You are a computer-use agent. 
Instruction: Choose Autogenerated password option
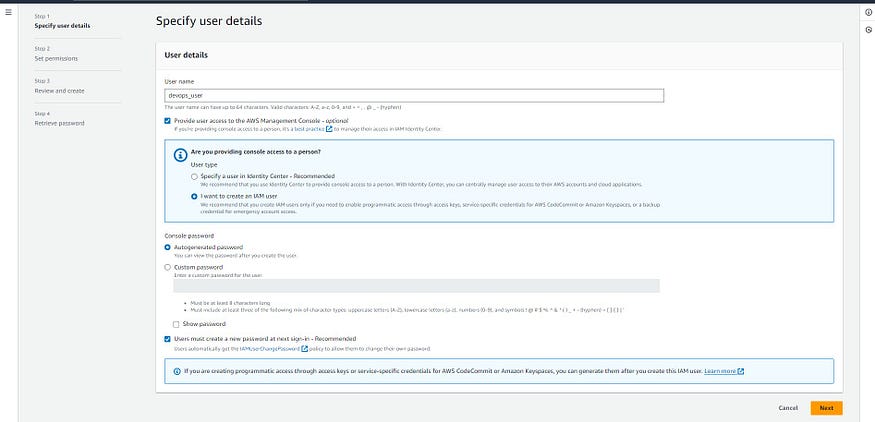(x=167, y=247)
